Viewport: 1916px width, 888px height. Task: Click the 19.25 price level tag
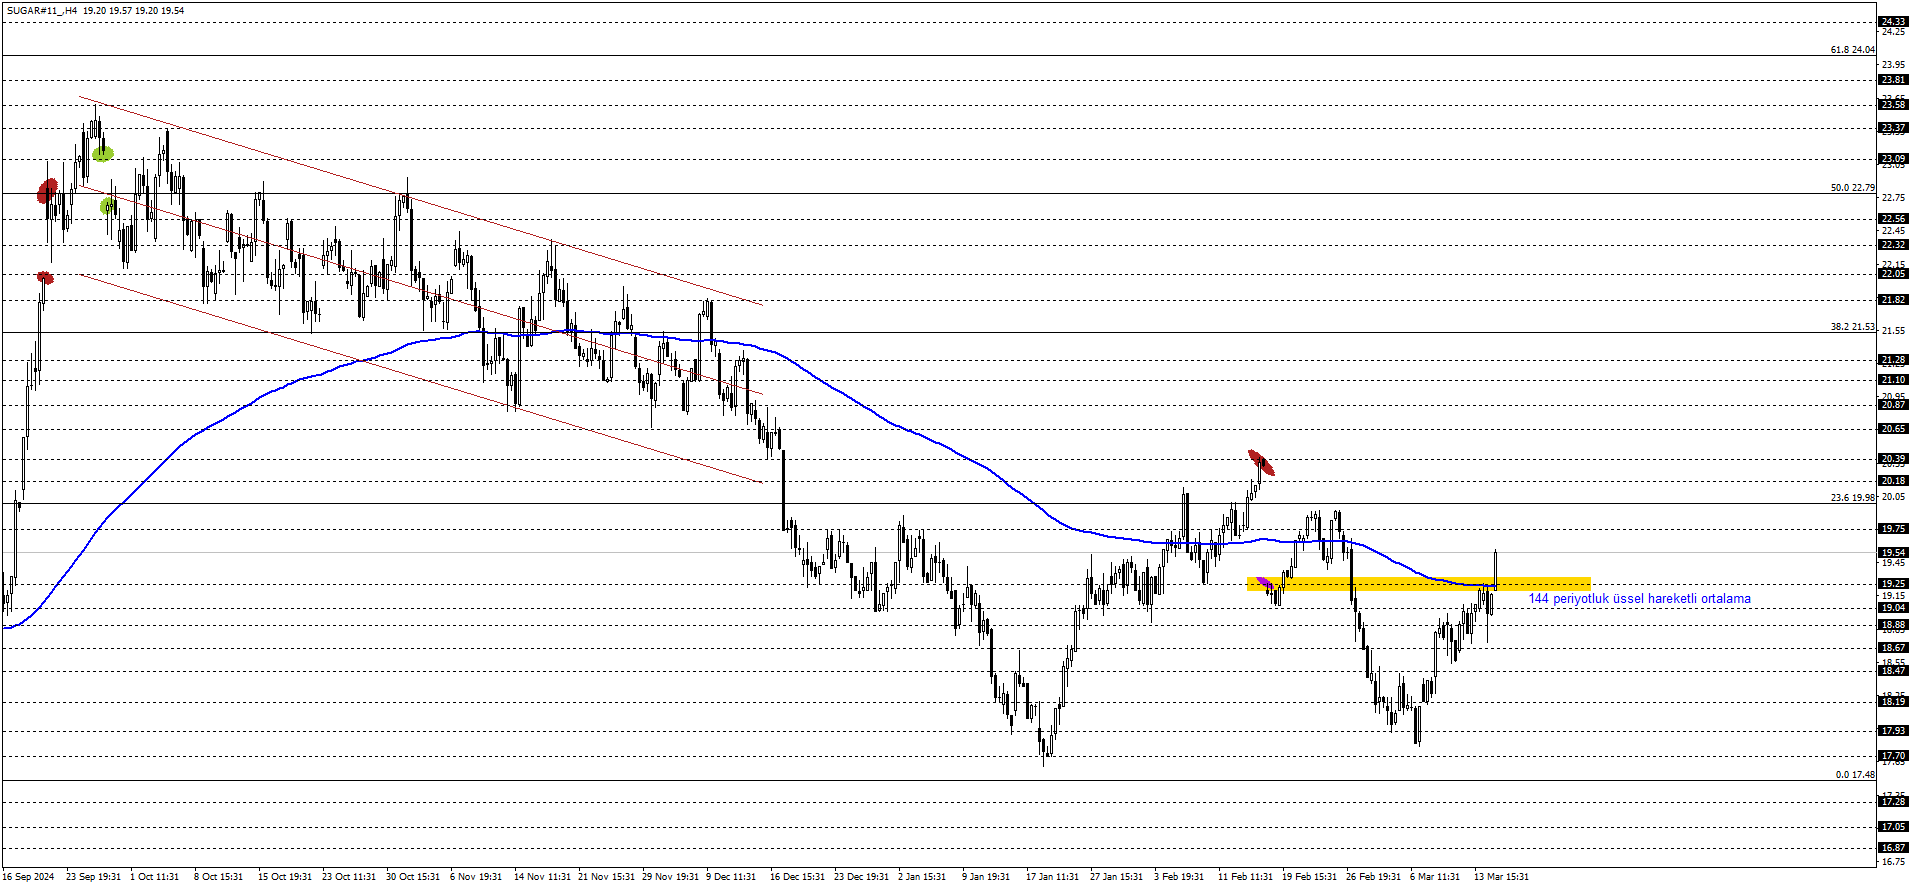1893,584
